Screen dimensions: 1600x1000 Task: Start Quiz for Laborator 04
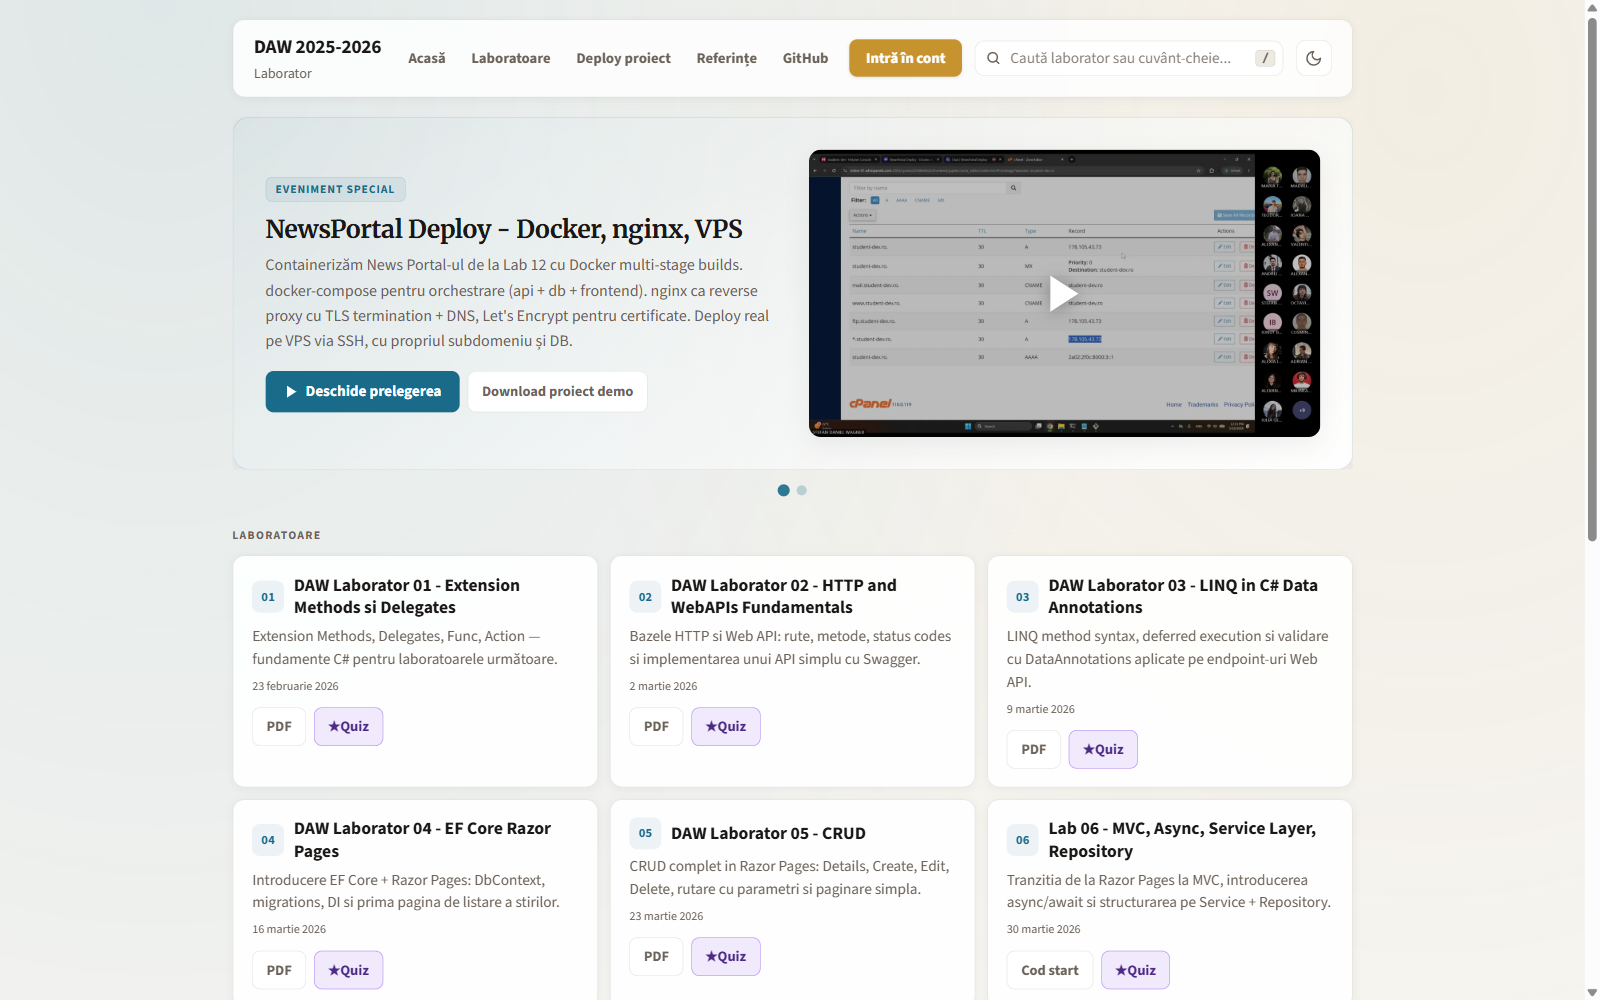coord(348,970)
